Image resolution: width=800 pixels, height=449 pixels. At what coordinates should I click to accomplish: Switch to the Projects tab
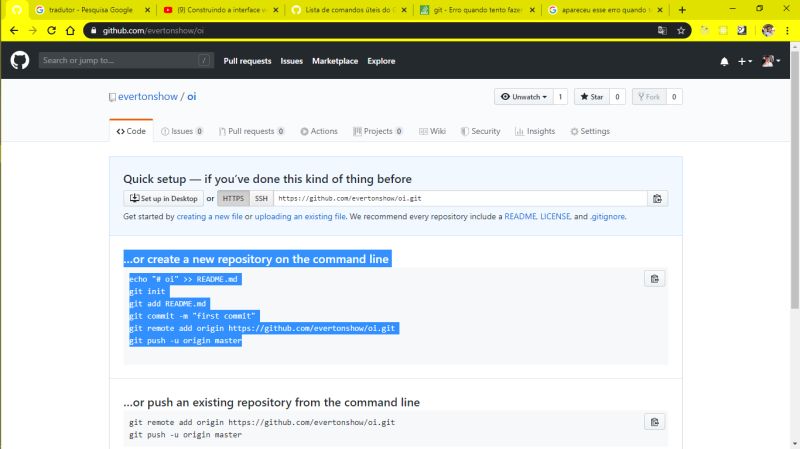(x=378, y=131)
